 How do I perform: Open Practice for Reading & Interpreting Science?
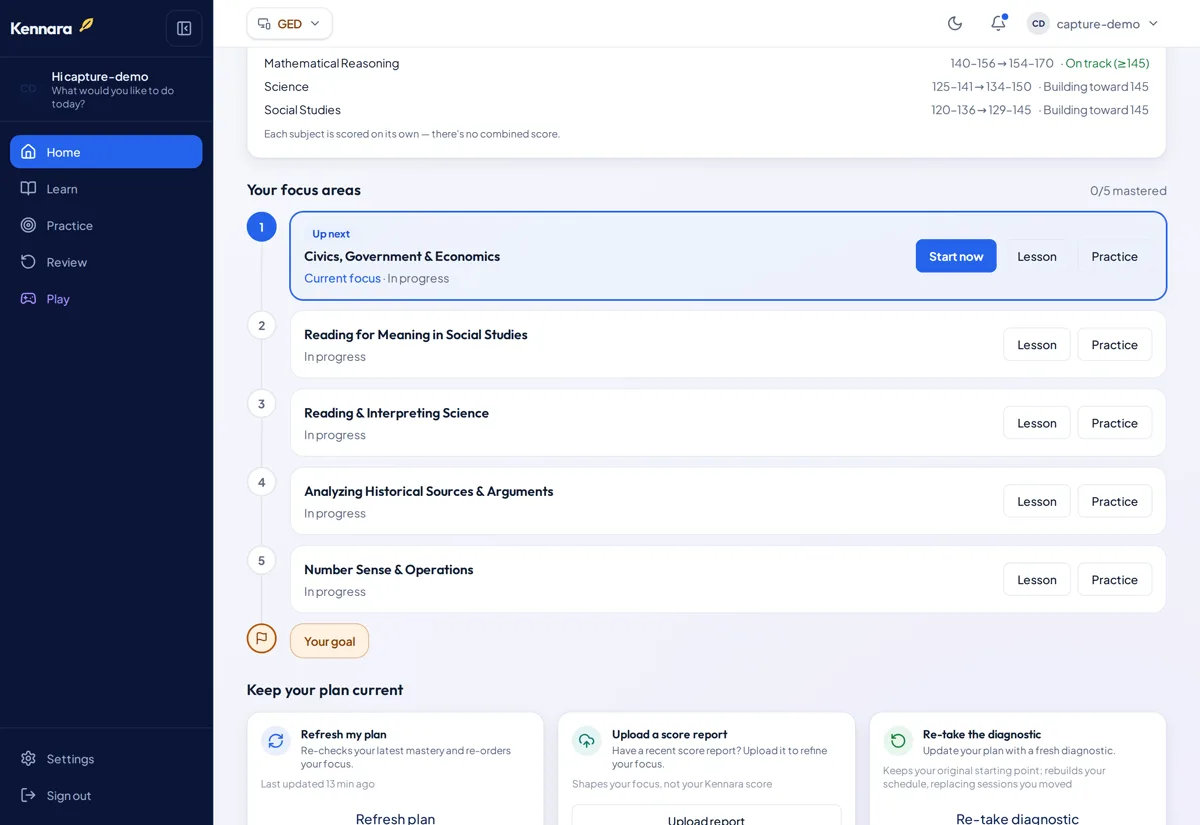[1115, 423]
